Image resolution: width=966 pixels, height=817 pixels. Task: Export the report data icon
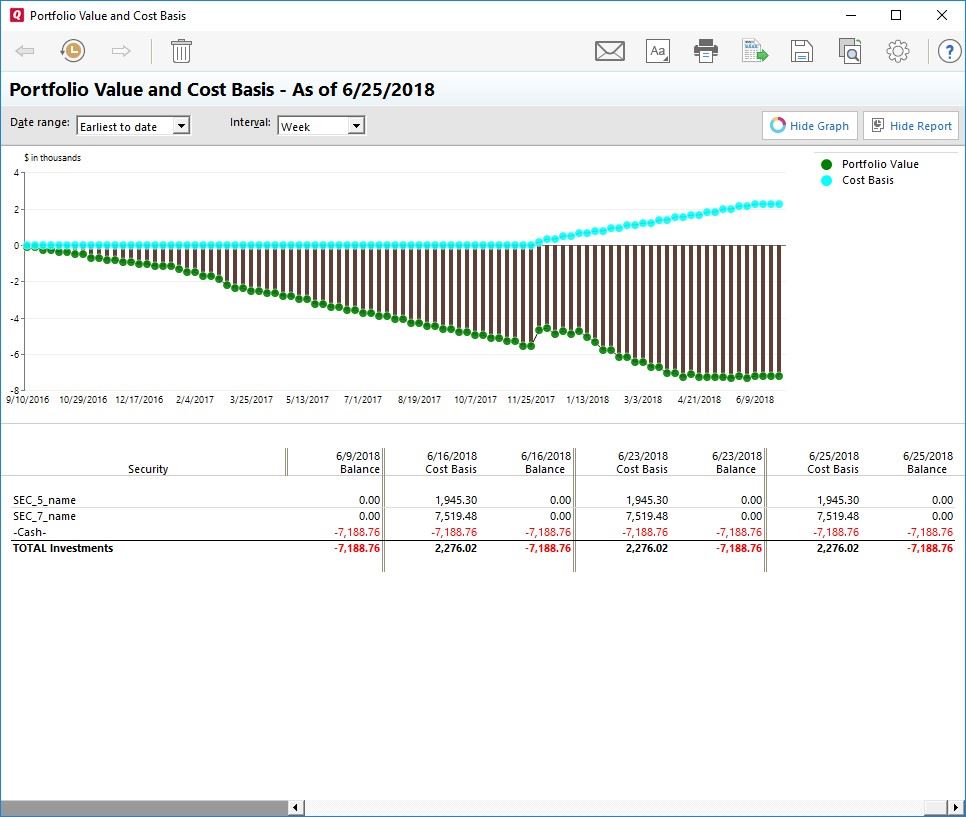point(754,51)
